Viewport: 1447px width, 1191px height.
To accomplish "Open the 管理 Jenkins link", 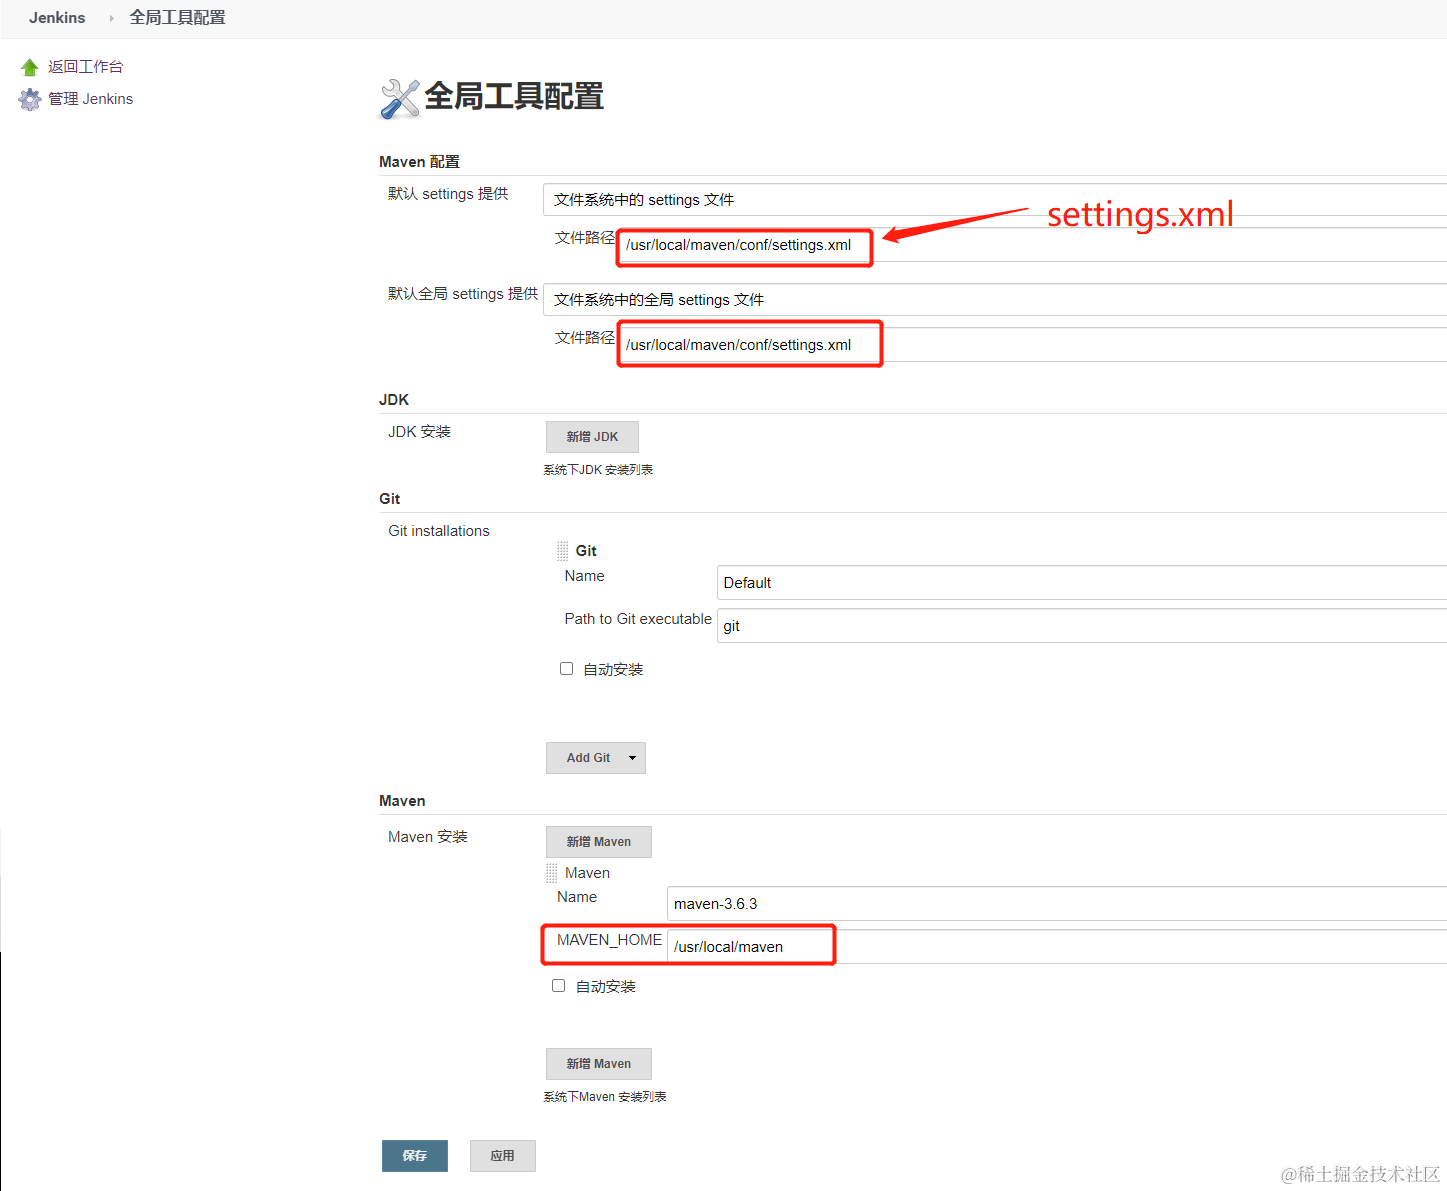I will coord(91,99).
